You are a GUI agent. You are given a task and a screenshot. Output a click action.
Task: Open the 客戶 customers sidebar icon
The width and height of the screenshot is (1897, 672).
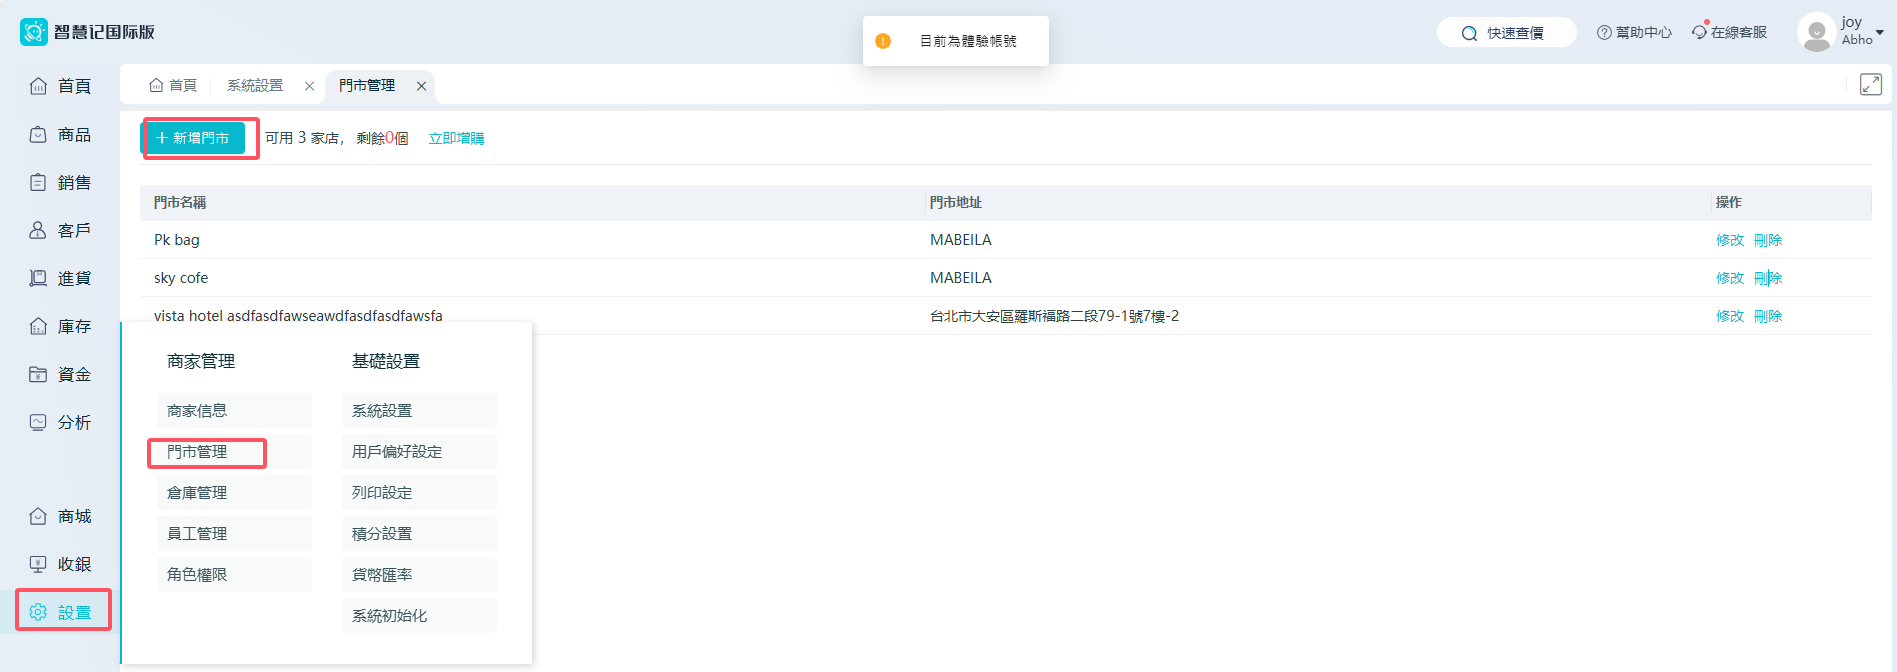(x=38, y=230)
